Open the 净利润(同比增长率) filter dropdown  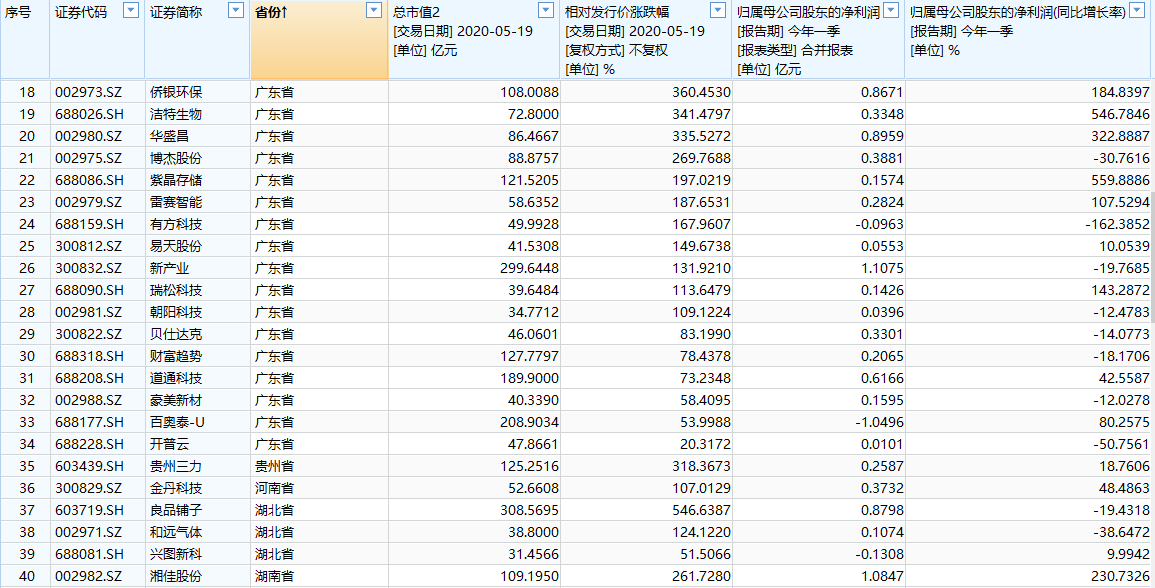tap(1140, 10)
